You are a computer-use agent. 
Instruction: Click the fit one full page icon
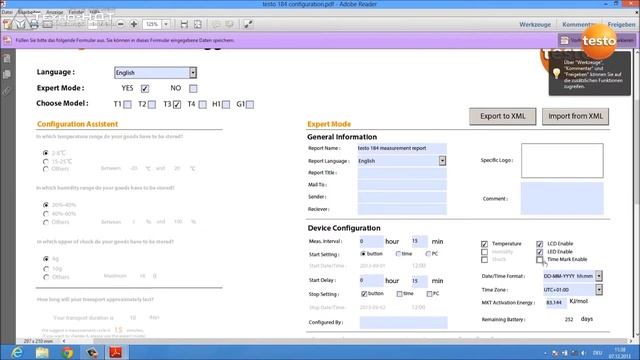pyautogui.click(x=198, y=24)
